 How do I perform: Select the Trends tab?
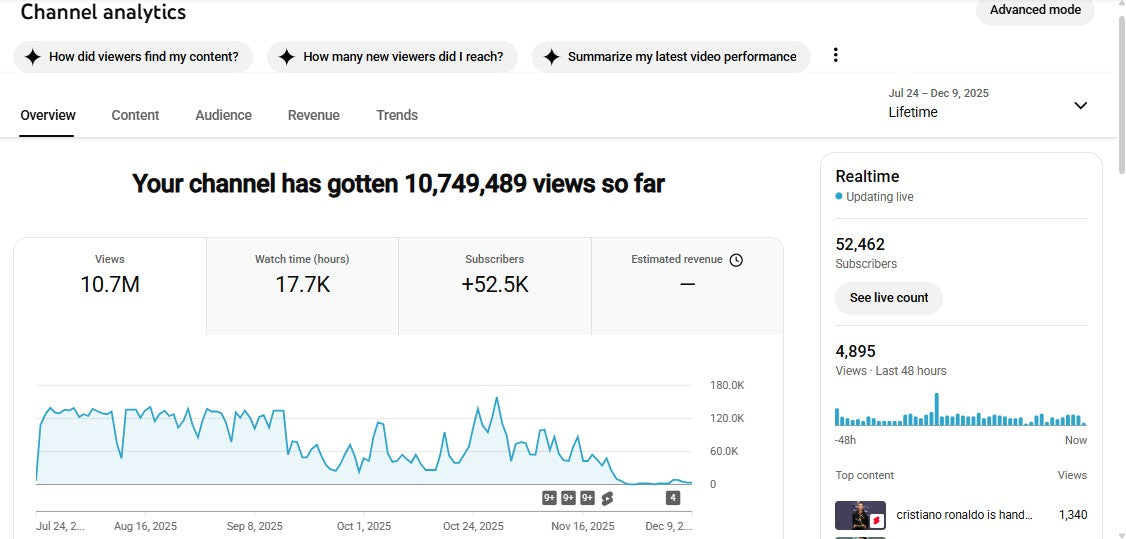coord(397,115)
